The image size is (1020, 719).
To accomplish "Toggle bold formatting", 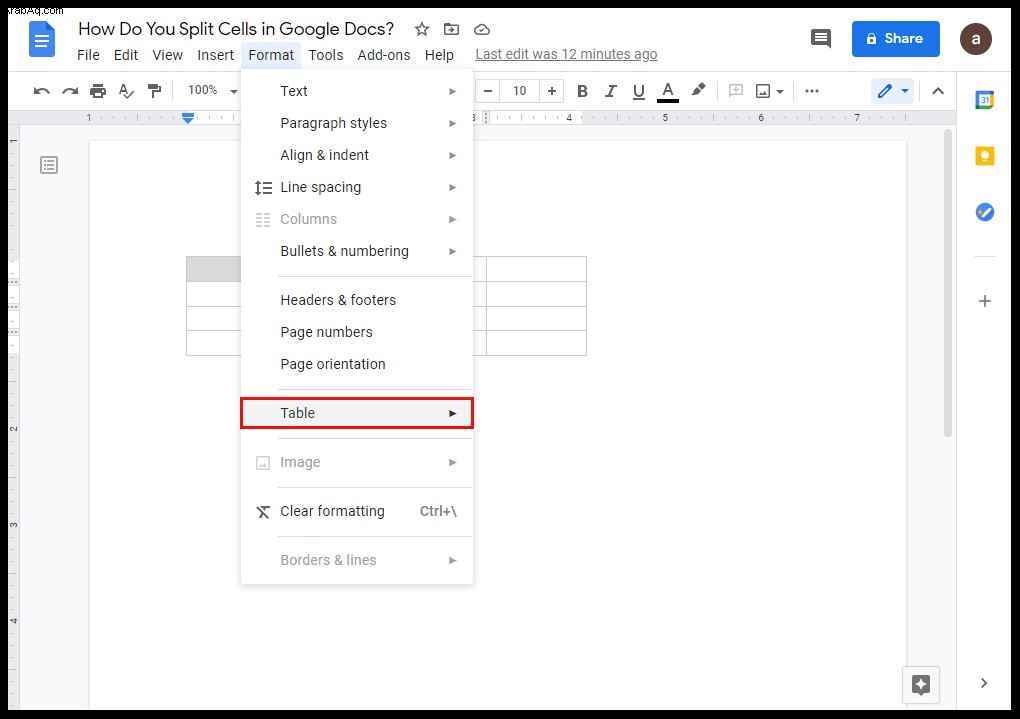I will [582, 91].
